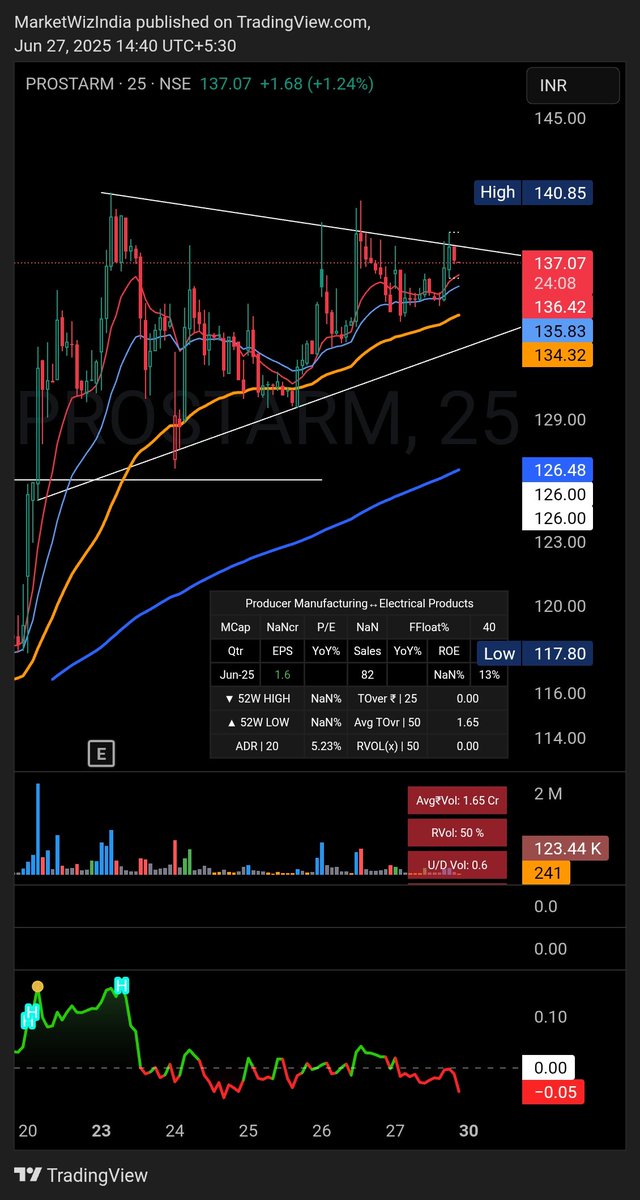Screen dimensions: 640x1200
Task: Click the MCap cell in the data table
Action: [235, 627]
